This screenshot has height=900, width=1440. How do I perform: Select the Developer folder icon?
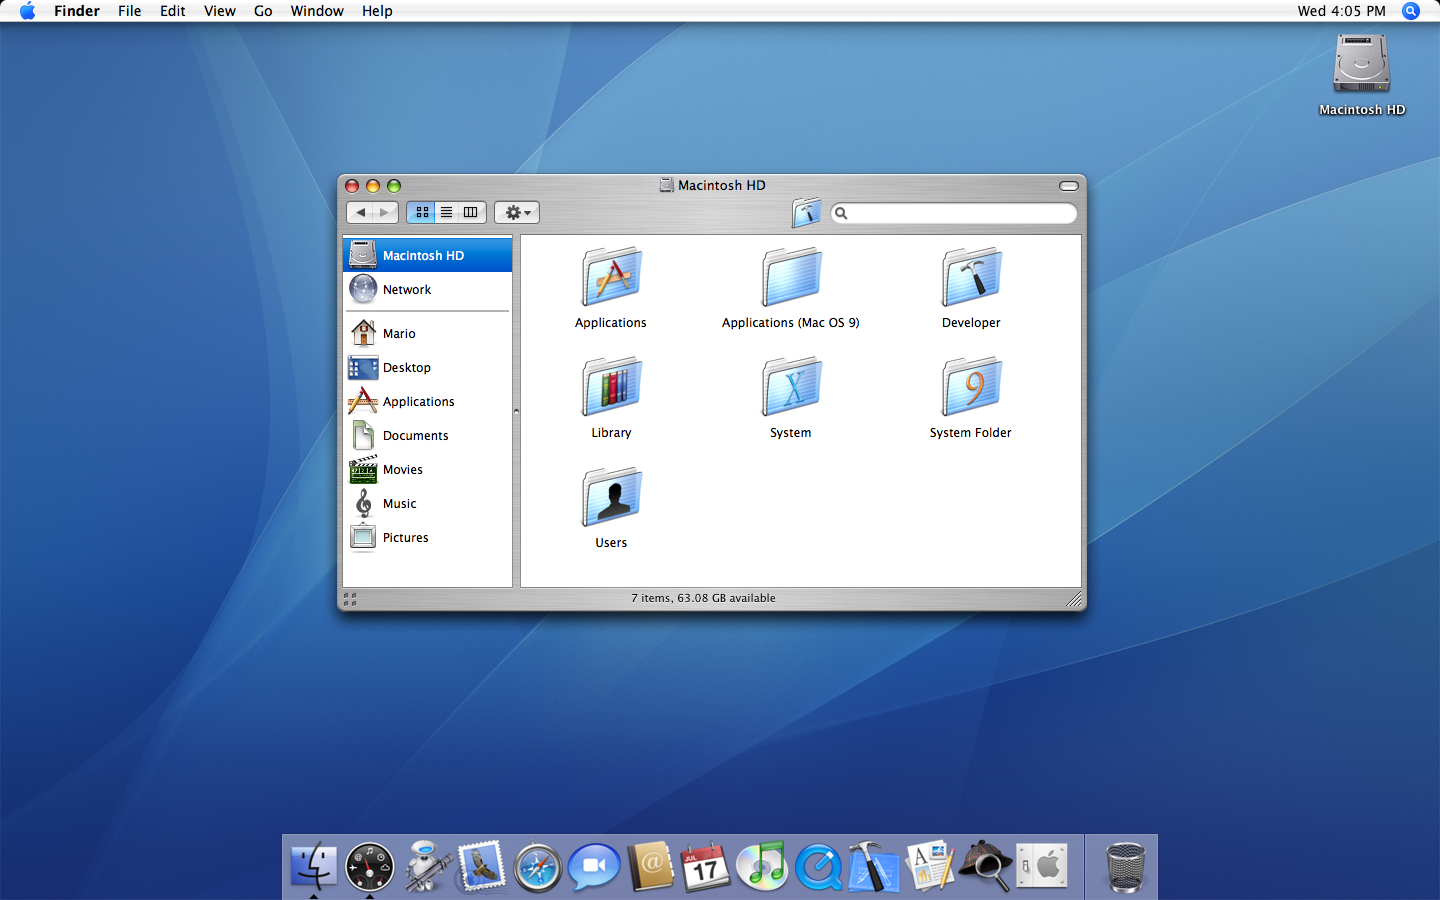(971, 277)
